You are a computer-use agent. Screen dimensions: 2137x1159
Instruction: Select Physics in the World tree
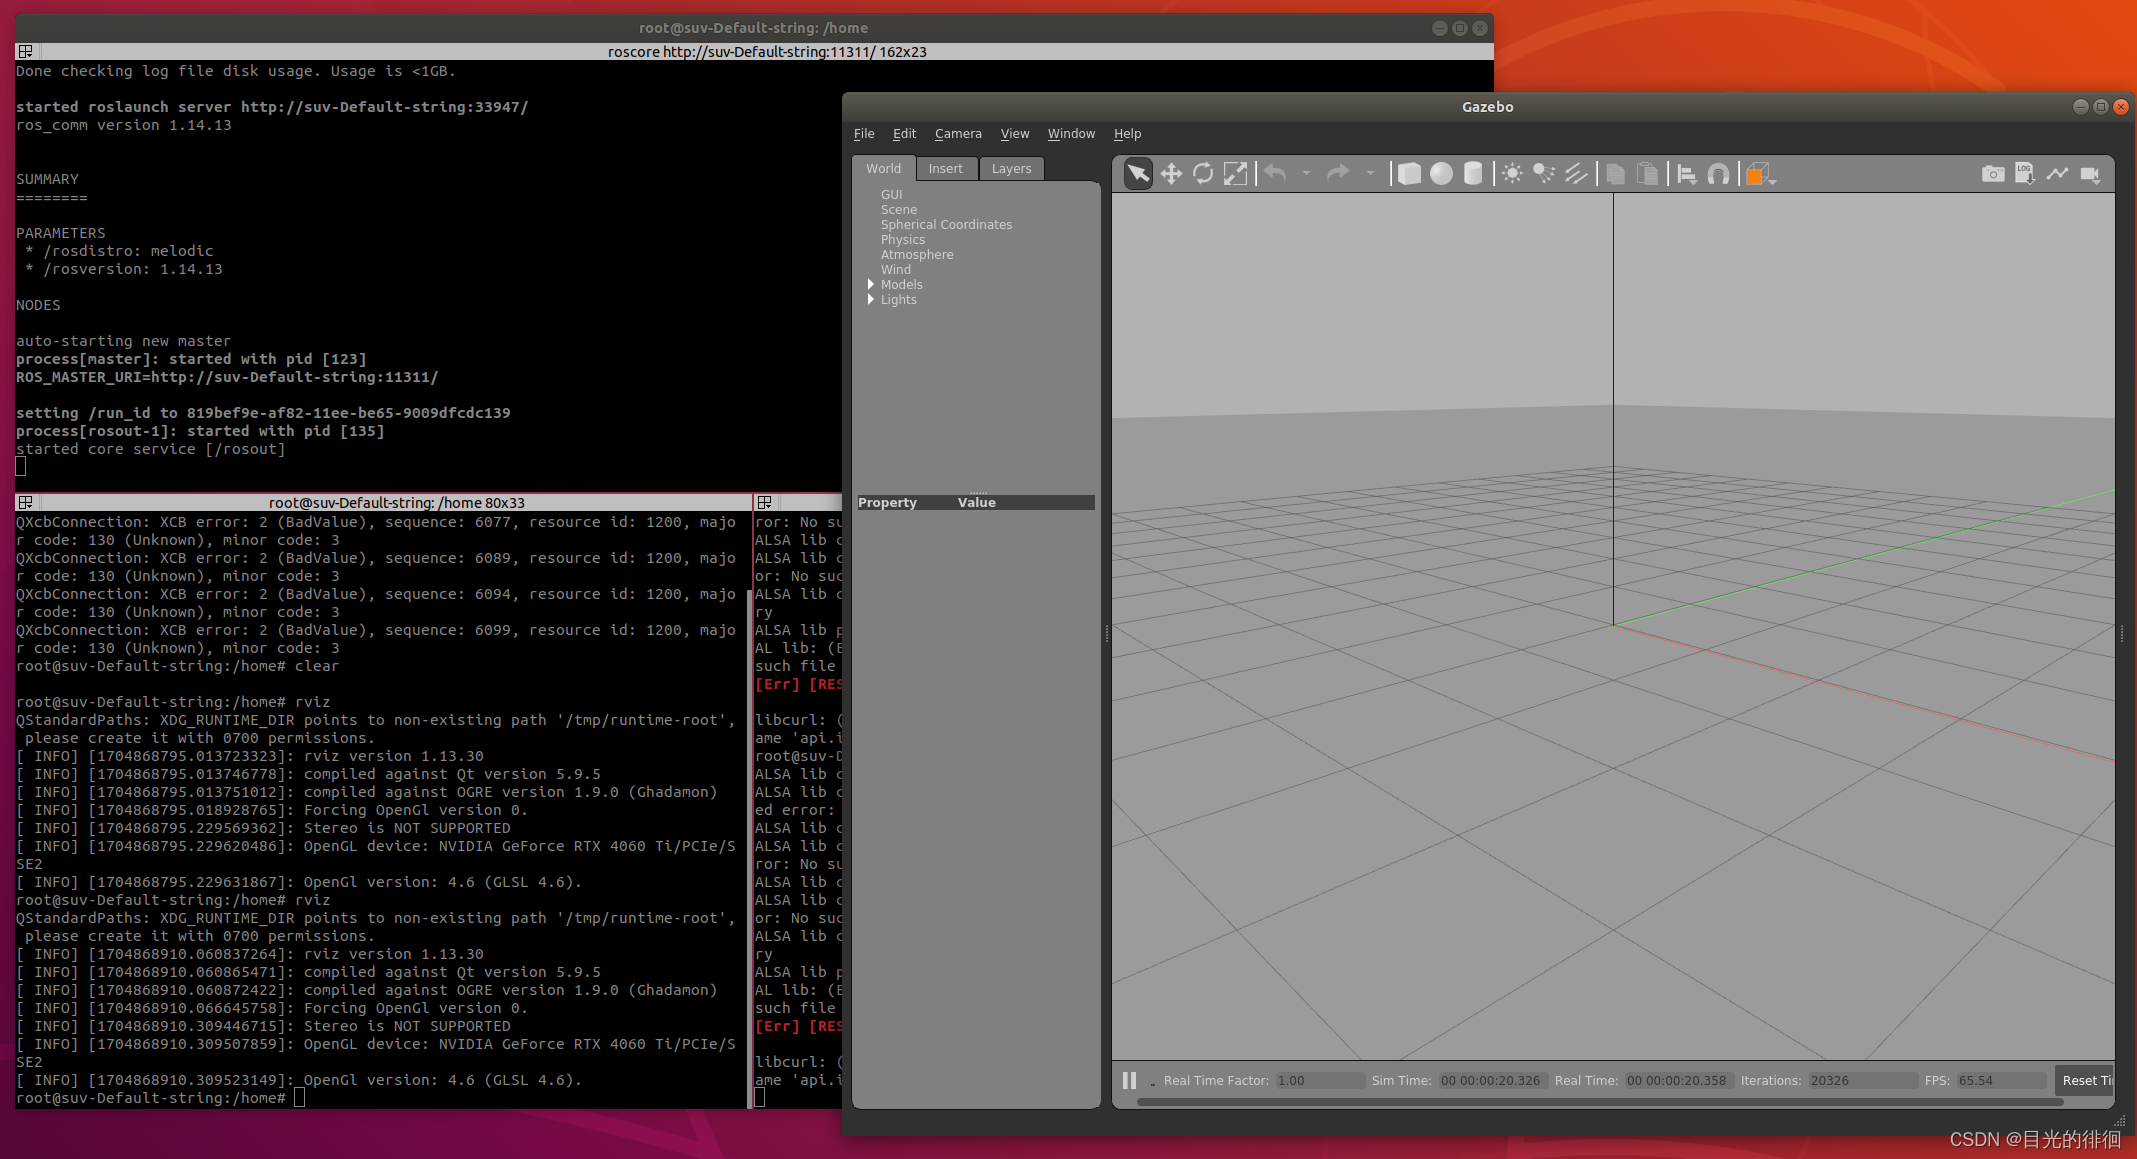(x=902, y=240)
